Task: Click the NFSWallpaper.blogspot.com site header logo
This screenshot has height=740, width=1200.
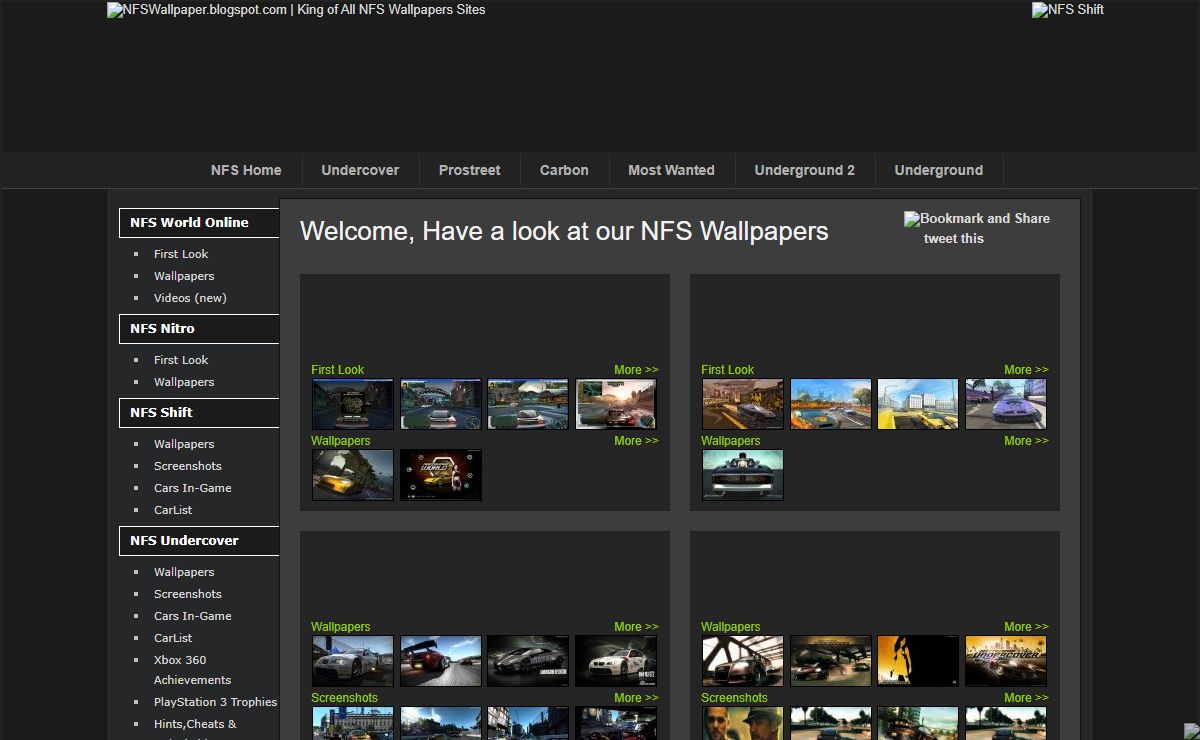Action: tap(296, 10)
